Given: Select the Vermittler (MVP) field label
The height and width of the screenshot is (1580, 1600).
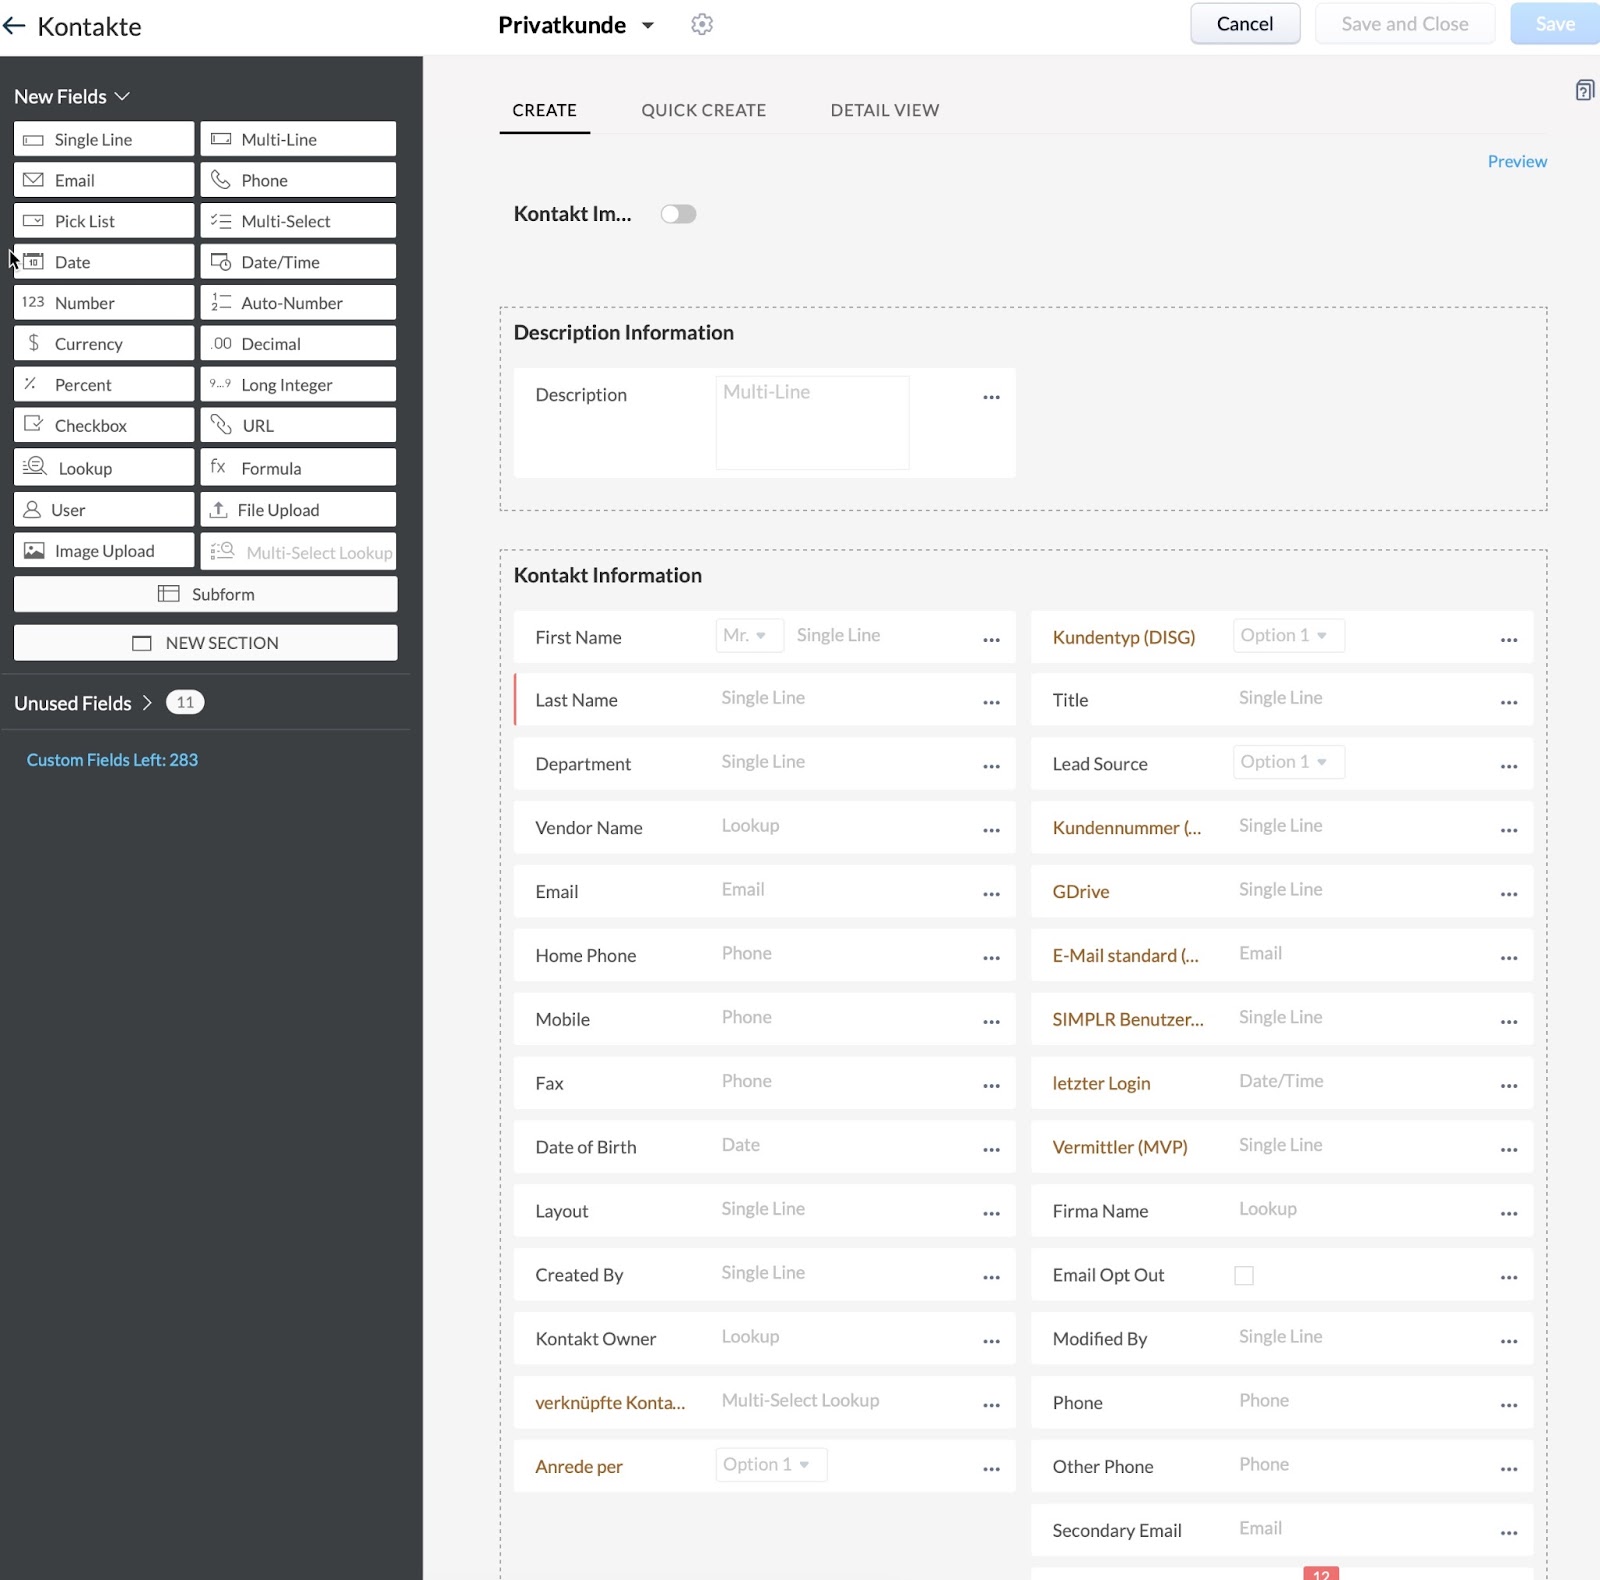Looking at the screenshot, I should (x=1120, y=1147).
